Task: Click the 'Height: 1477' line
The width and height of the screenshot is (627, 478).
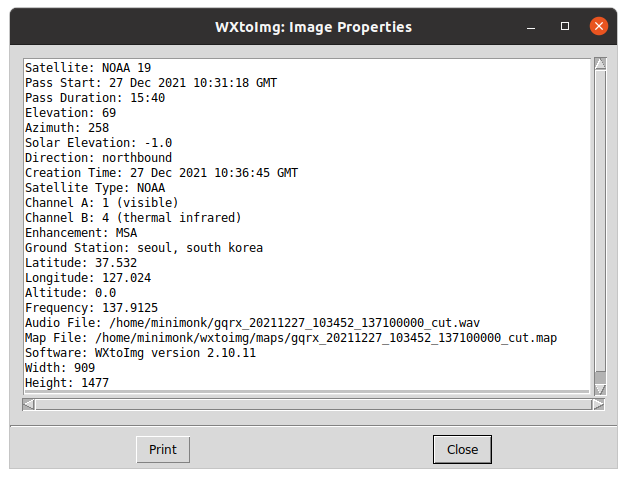Action: point(67,383)
